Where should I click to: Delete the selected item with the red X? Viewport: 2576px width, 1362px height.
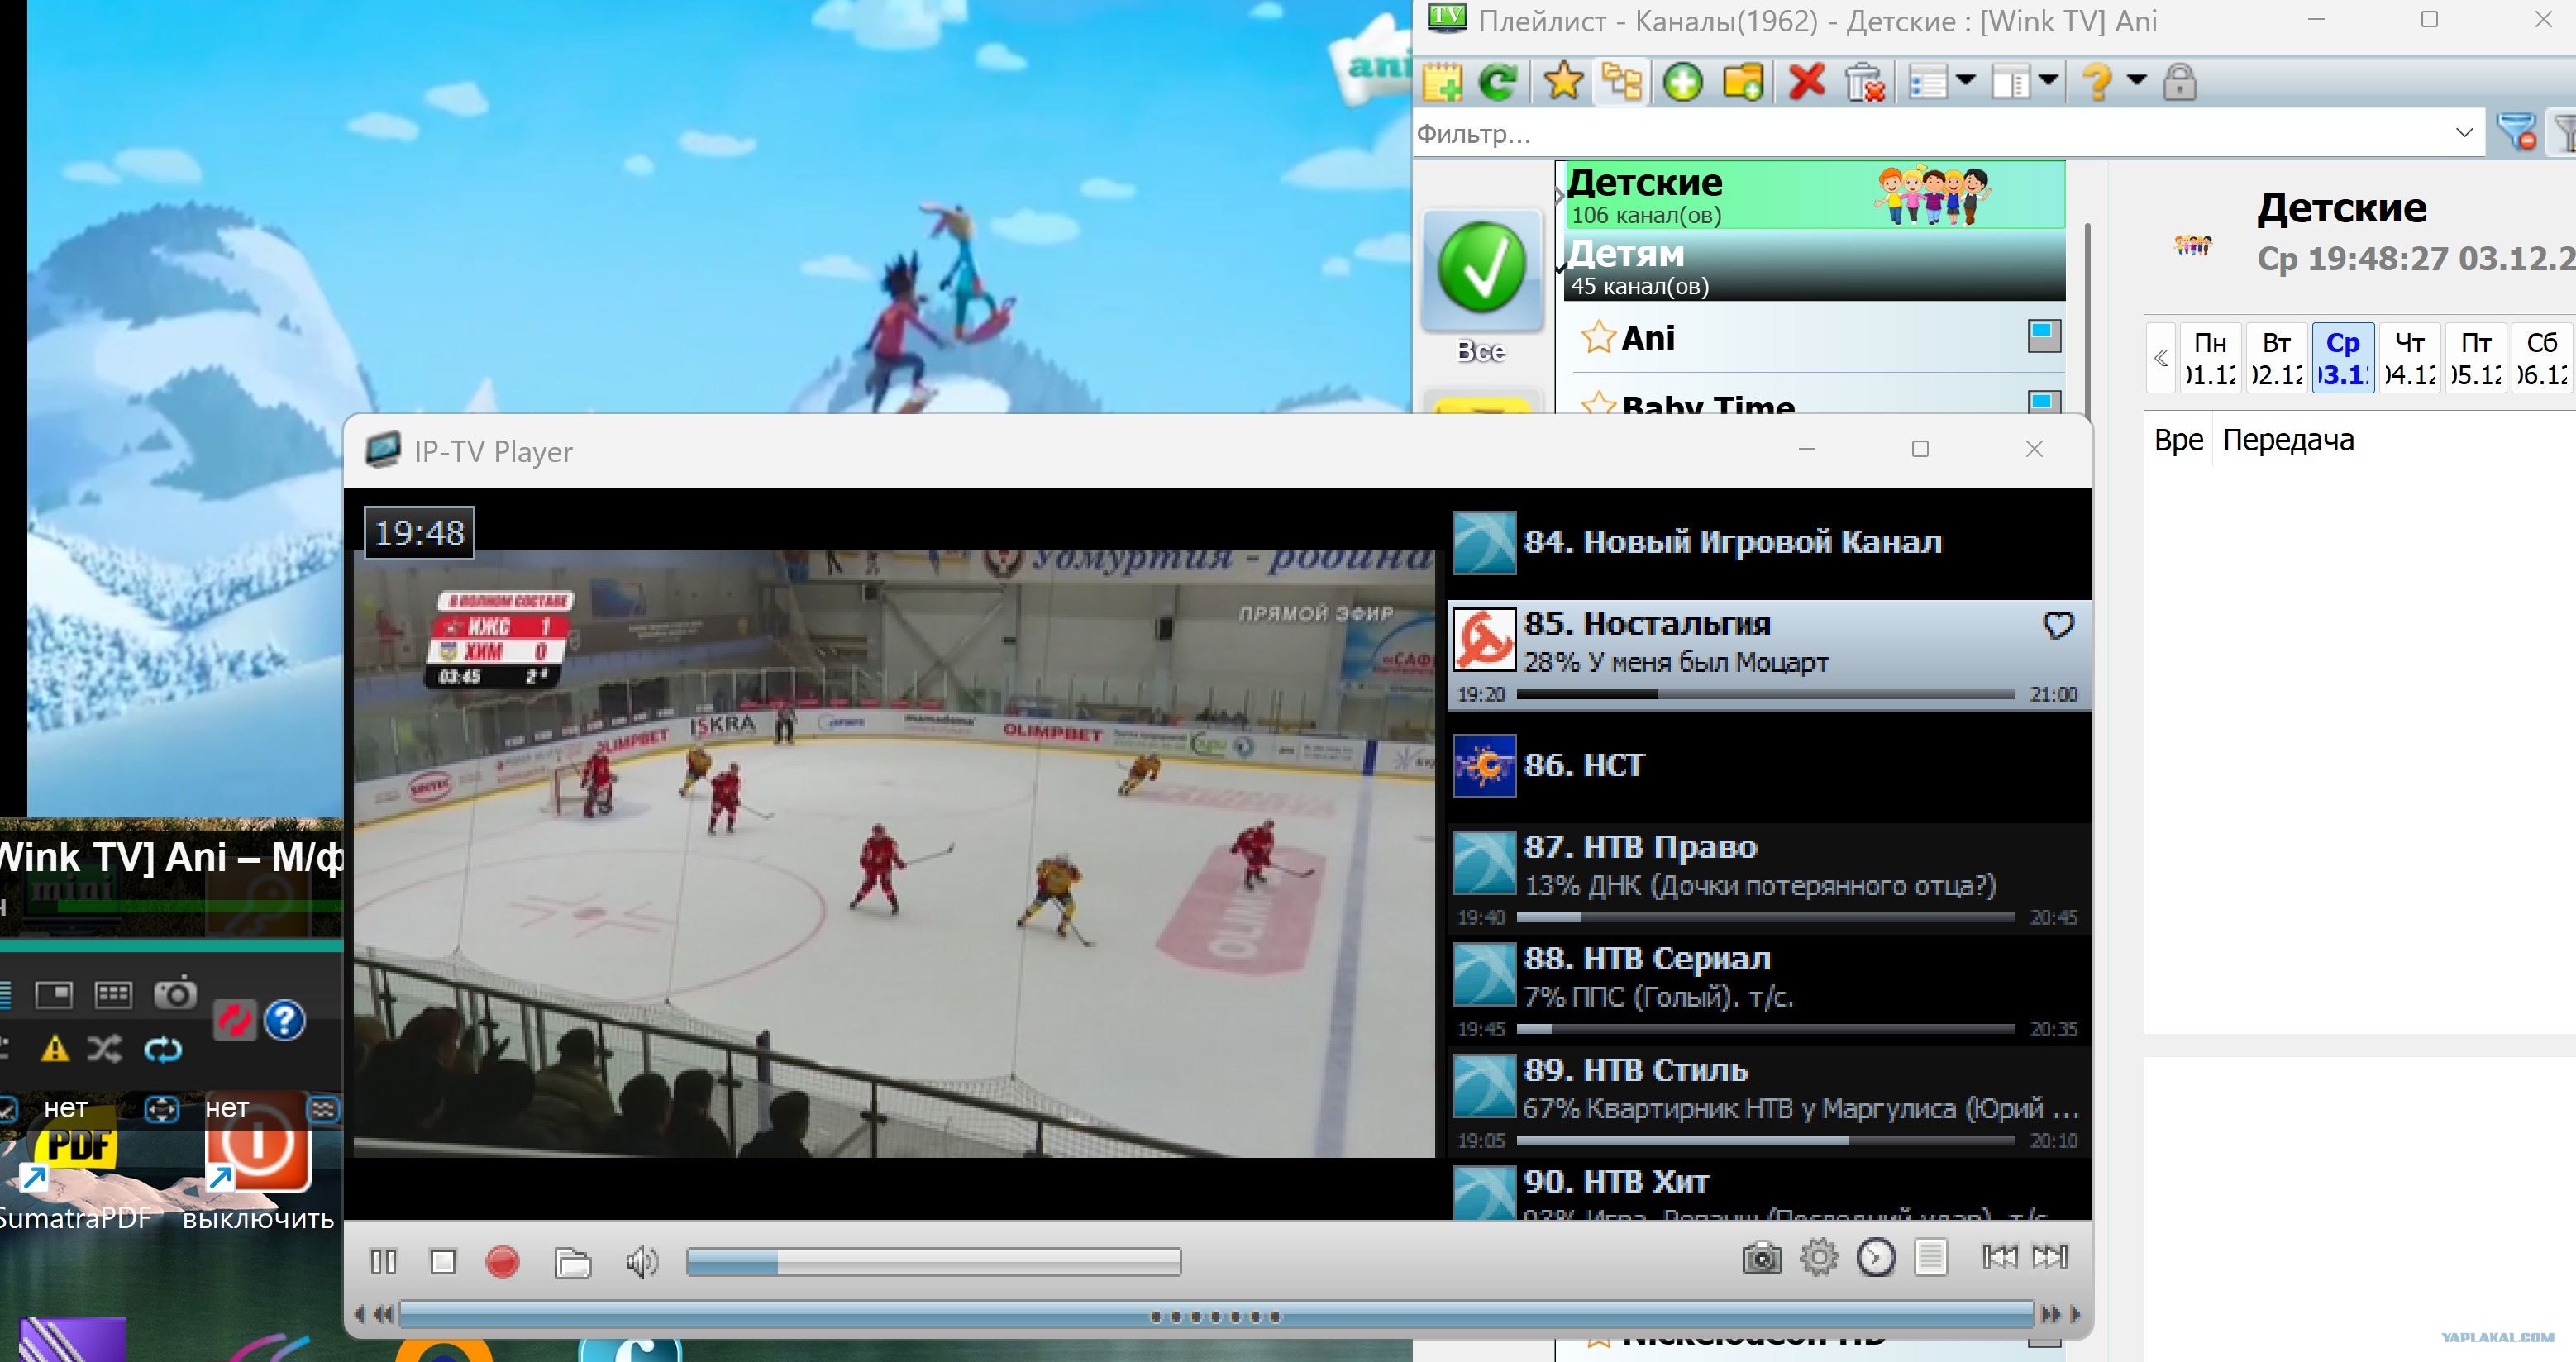[x=1806, y=82]
